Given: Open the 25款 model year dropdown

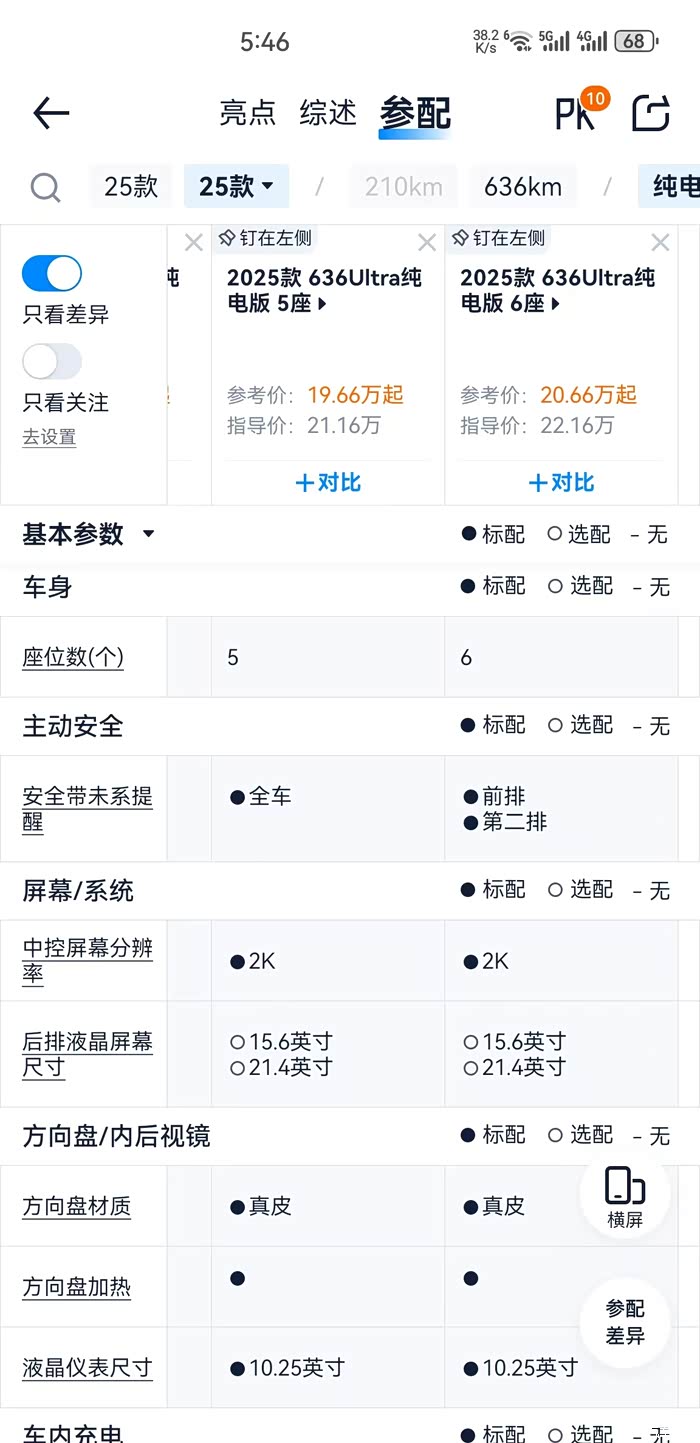Looking at the screenshot, I should pos(237,187).
